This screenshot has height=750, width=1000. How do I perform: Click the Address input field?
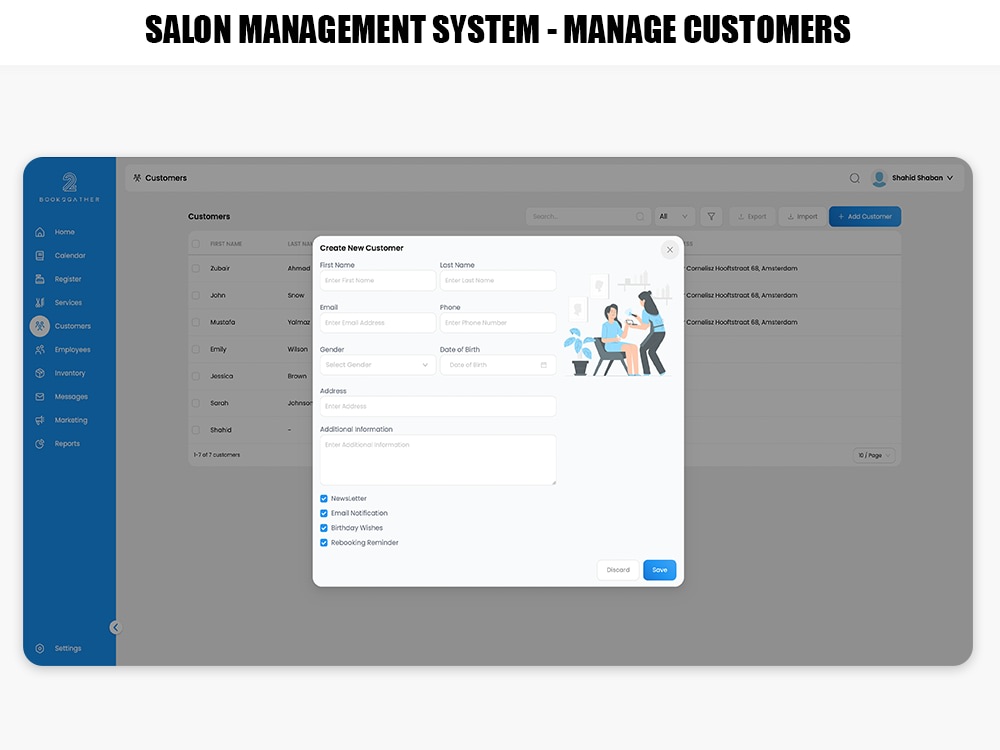click(438, 406)
